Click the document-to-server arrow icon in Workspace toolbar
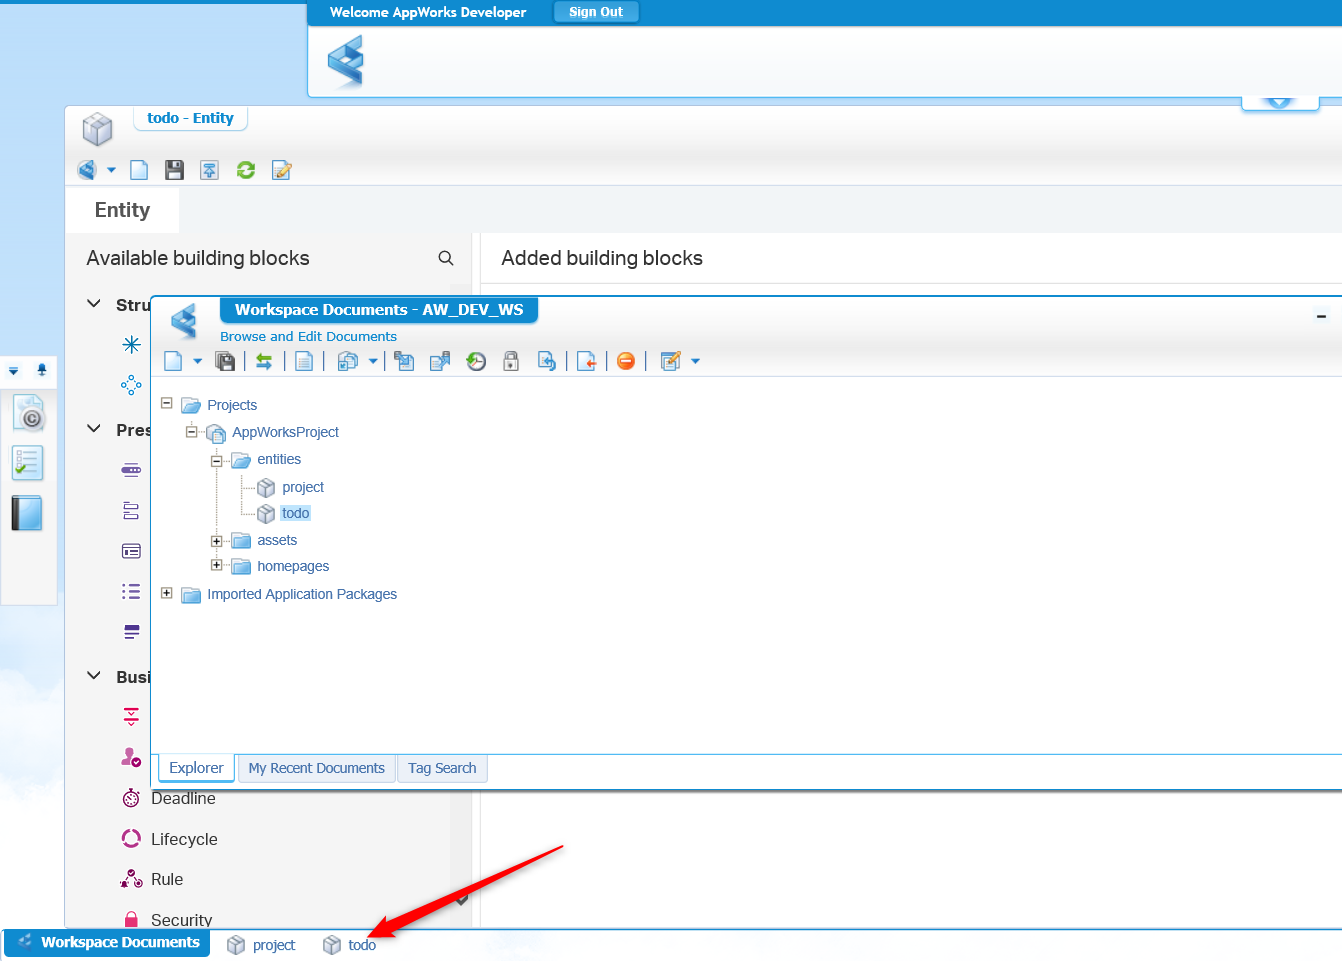Image resolution: width=1342 pixels, height=961 pixels. (440, 361)
